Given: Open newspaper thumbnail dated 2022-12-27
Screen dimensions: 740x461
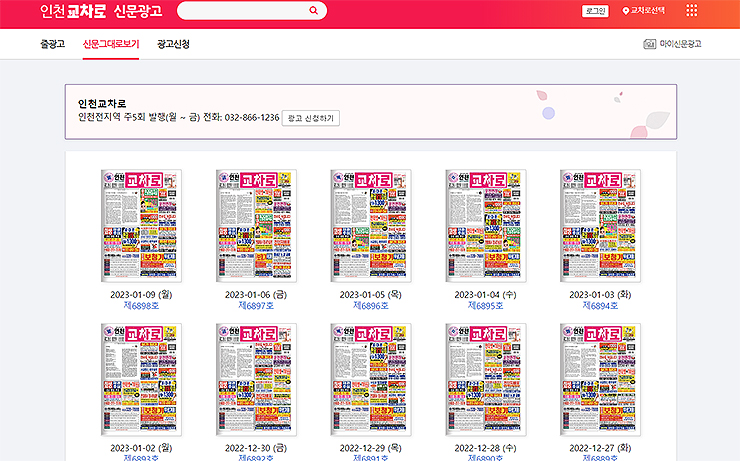Looking at the screenshot, I should (600, 380).
